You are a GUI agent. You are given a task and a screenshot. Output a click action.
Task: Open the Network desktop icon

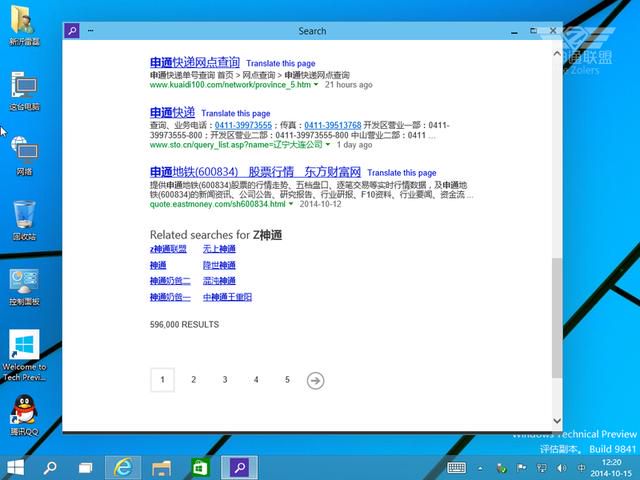point(24,156)
